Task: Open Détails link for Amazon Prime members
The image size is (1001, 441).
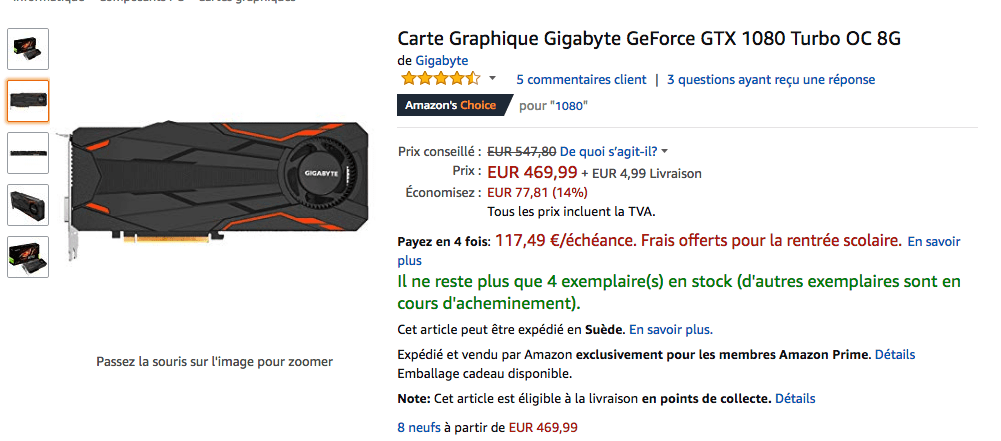Action: point(895,354)
